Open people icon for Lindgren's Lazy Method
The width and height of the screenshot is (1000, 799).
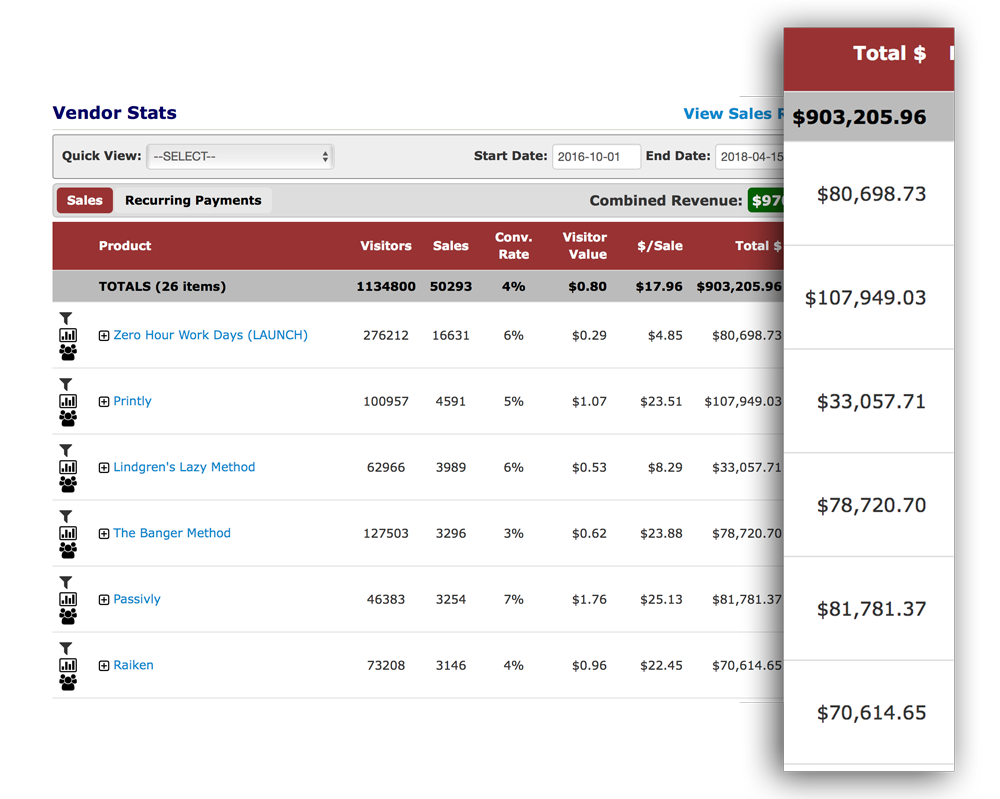click(x=68, y=484)
